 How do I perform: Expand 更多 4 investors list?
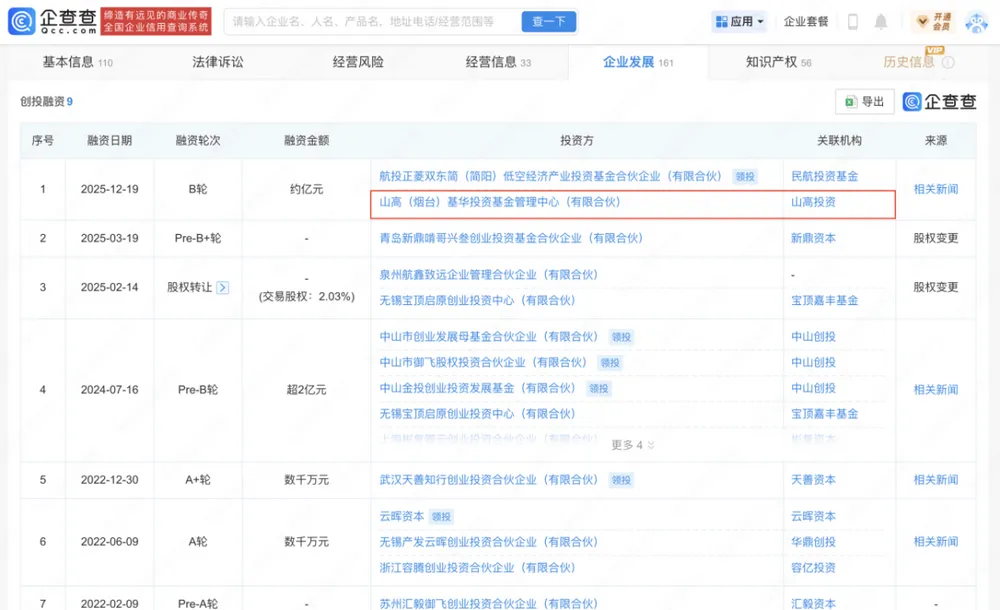click(633, 445)
